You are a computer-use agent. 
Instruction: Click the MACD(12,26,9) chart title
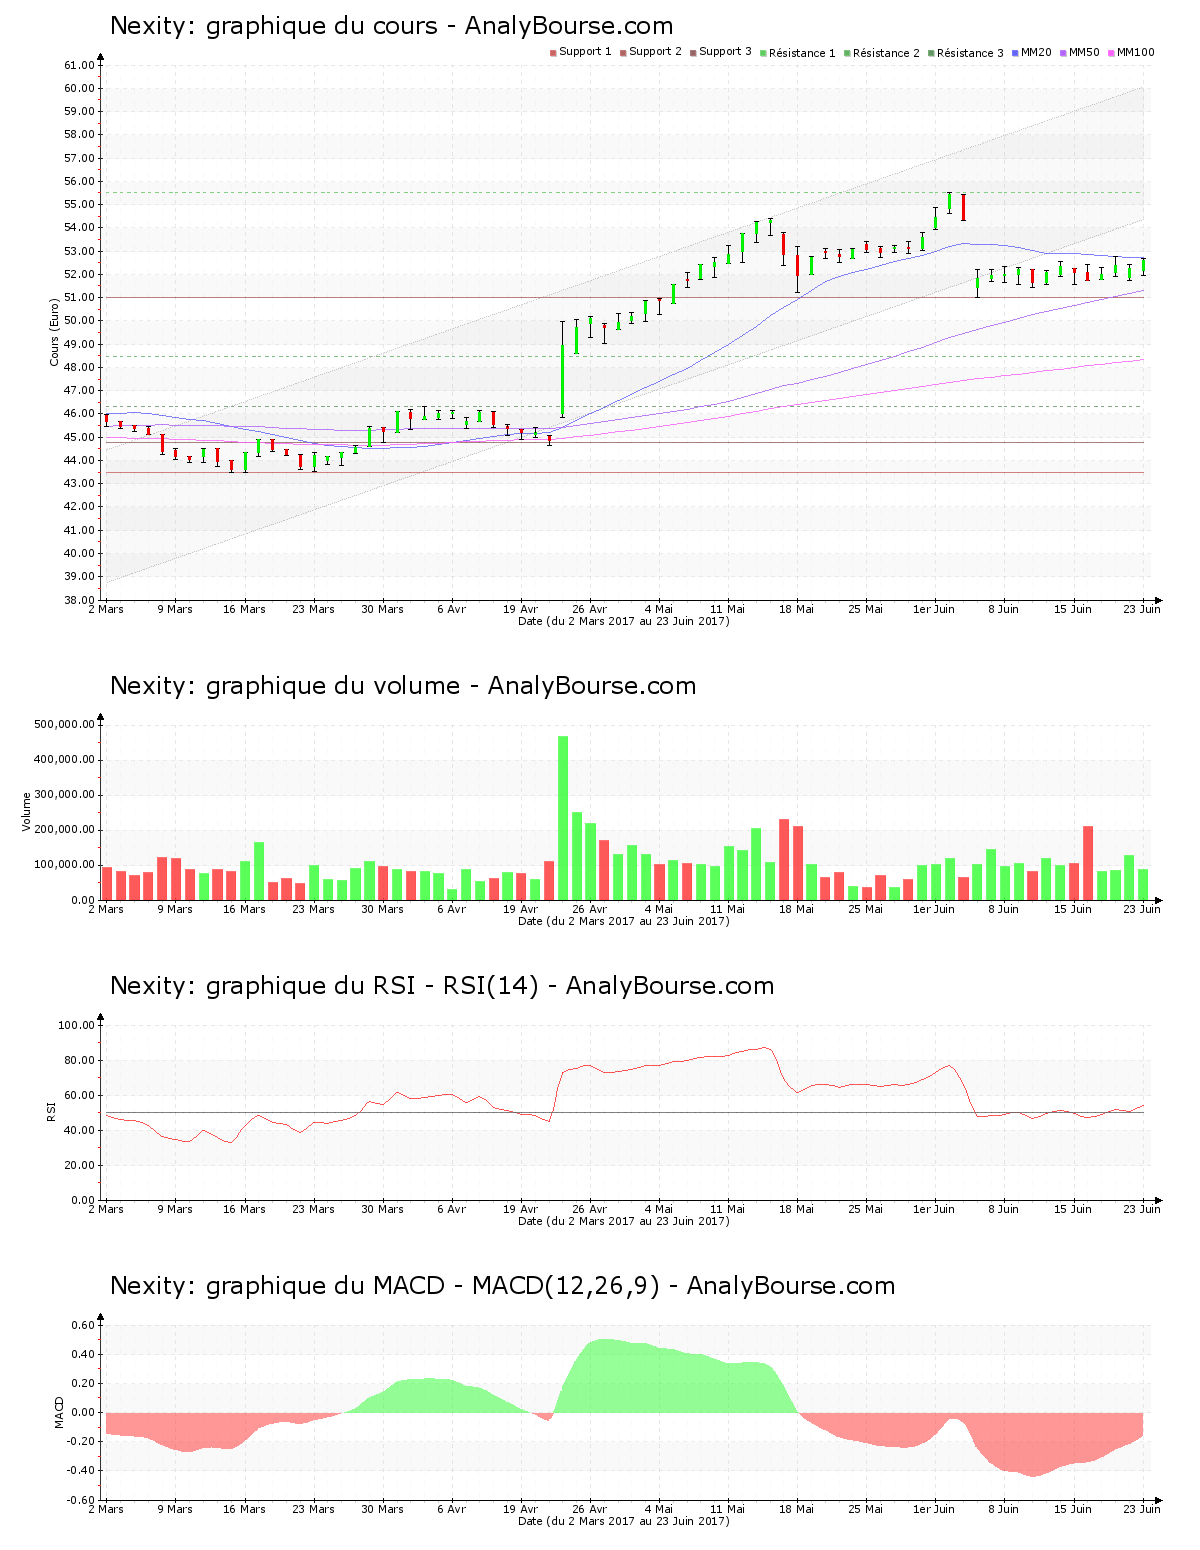click(x=502, y=1286)
